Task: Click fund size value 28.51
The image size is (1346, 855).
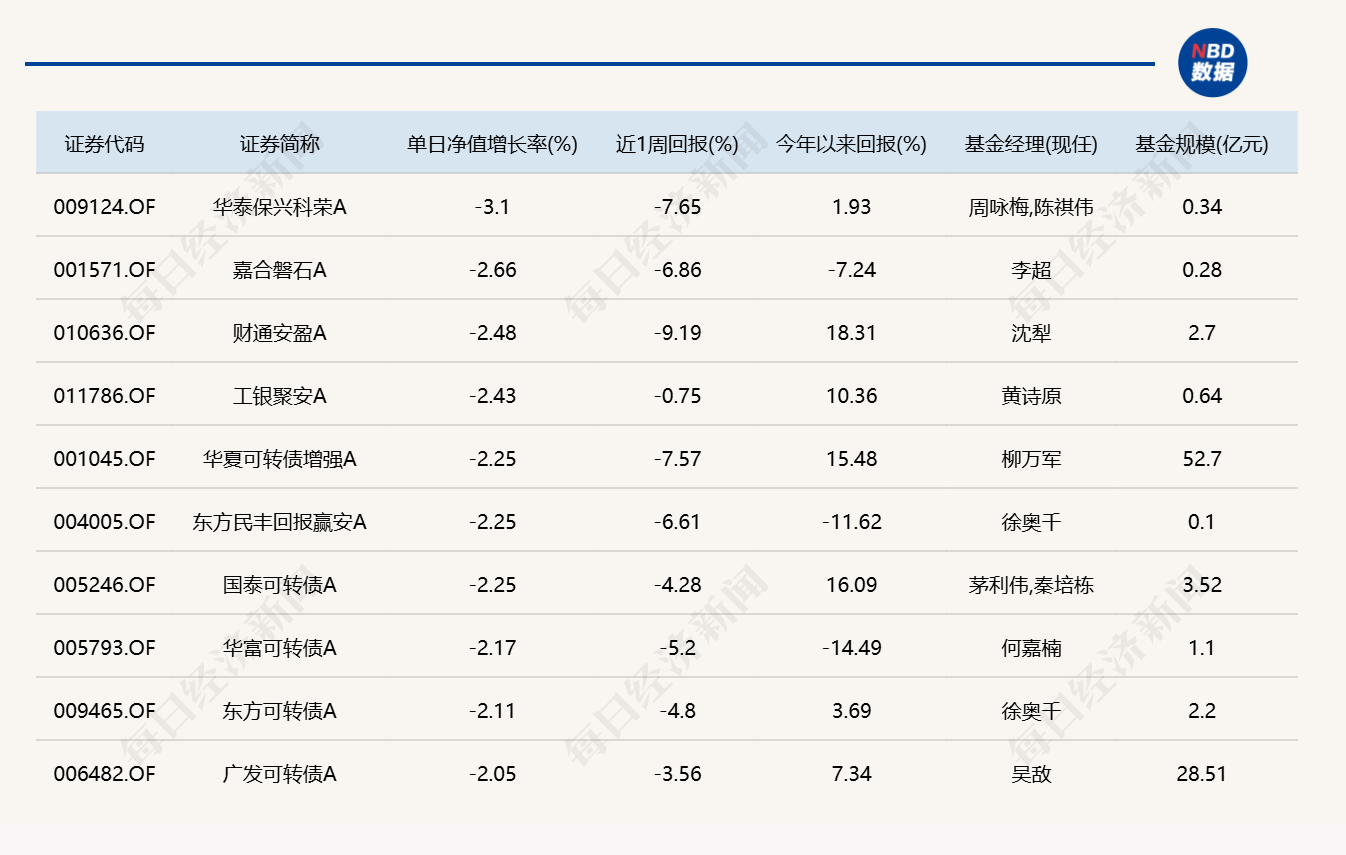Action: pyautogui.click(x=1202, y=774)
